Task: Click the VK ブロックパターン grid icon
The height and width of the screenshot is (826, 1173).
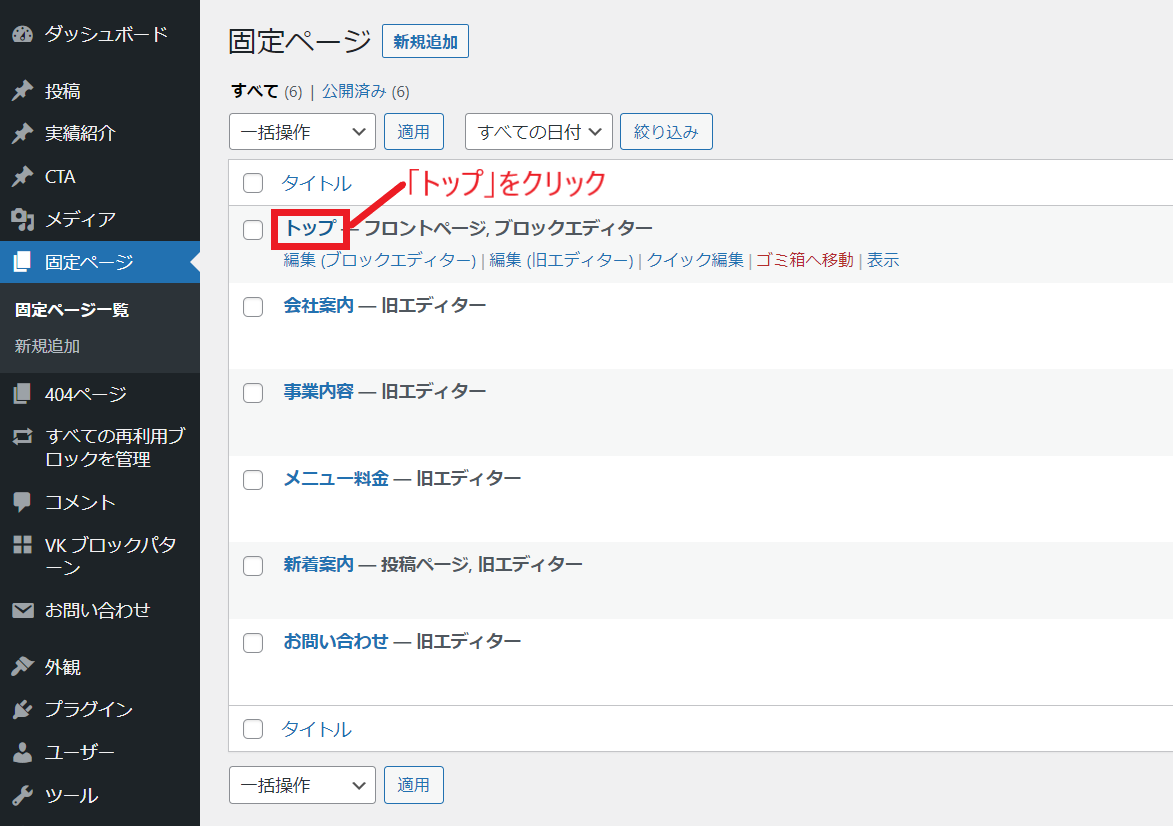Action: tap(22, 545)
